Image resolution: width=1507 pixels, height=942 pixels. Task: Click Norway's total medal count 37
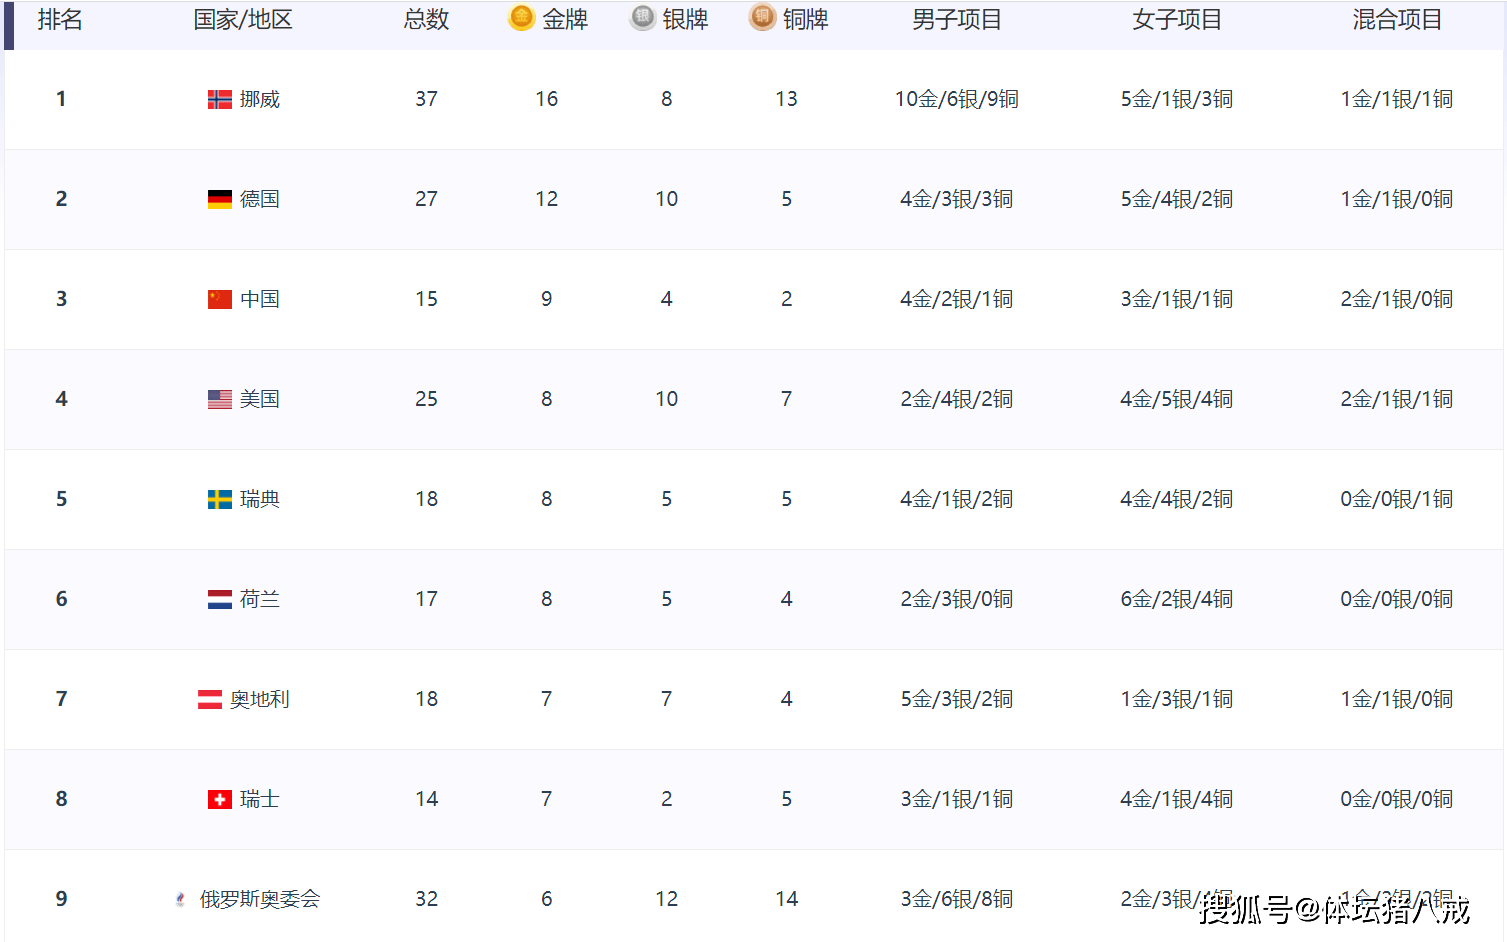427,99
